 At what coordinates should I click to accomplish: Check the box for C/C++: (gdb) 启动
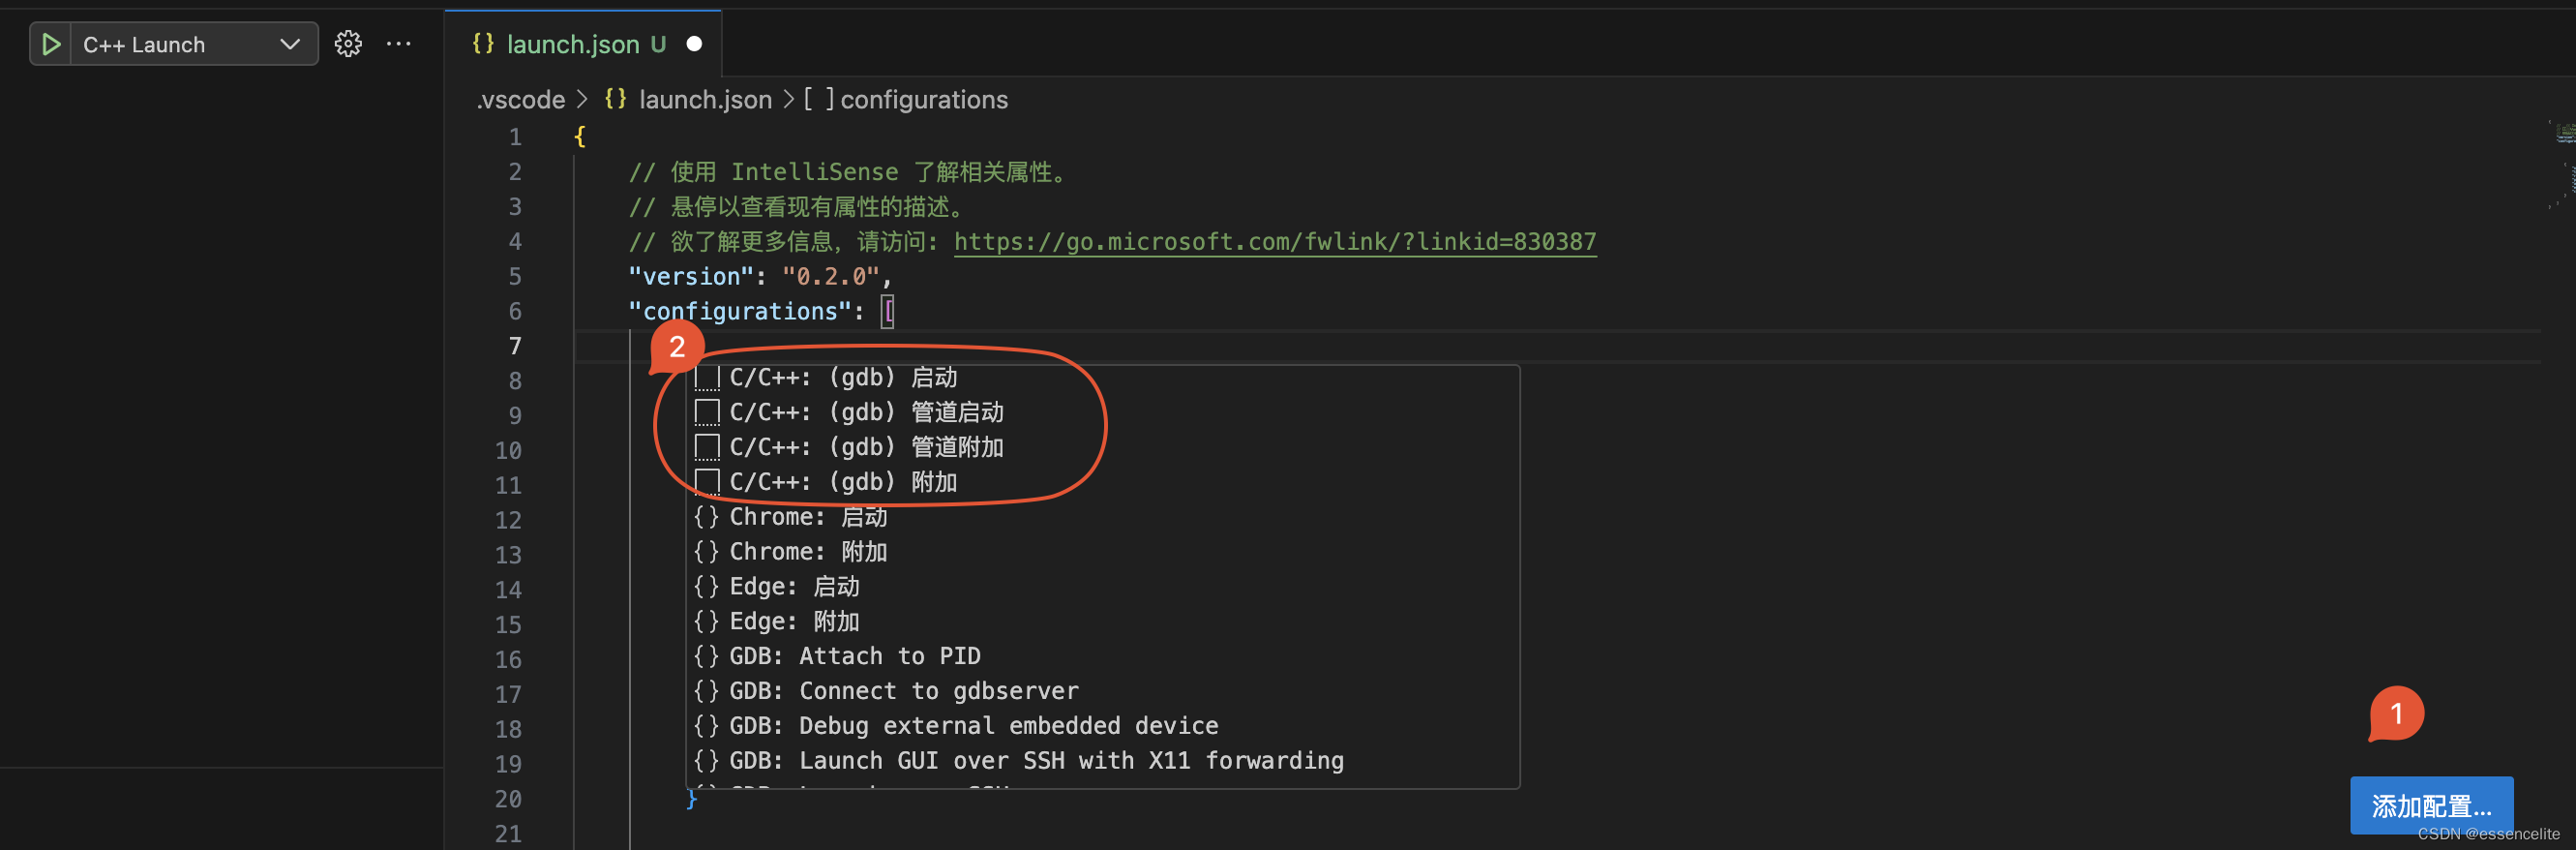coord(710,377)
